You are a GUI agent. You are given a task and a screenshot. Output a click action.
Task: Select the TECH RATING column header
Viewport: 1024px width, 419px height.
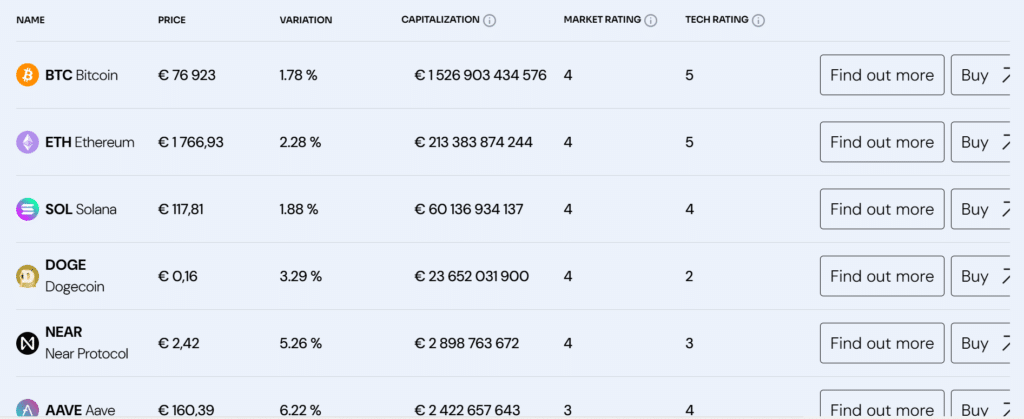pos(716,20)
